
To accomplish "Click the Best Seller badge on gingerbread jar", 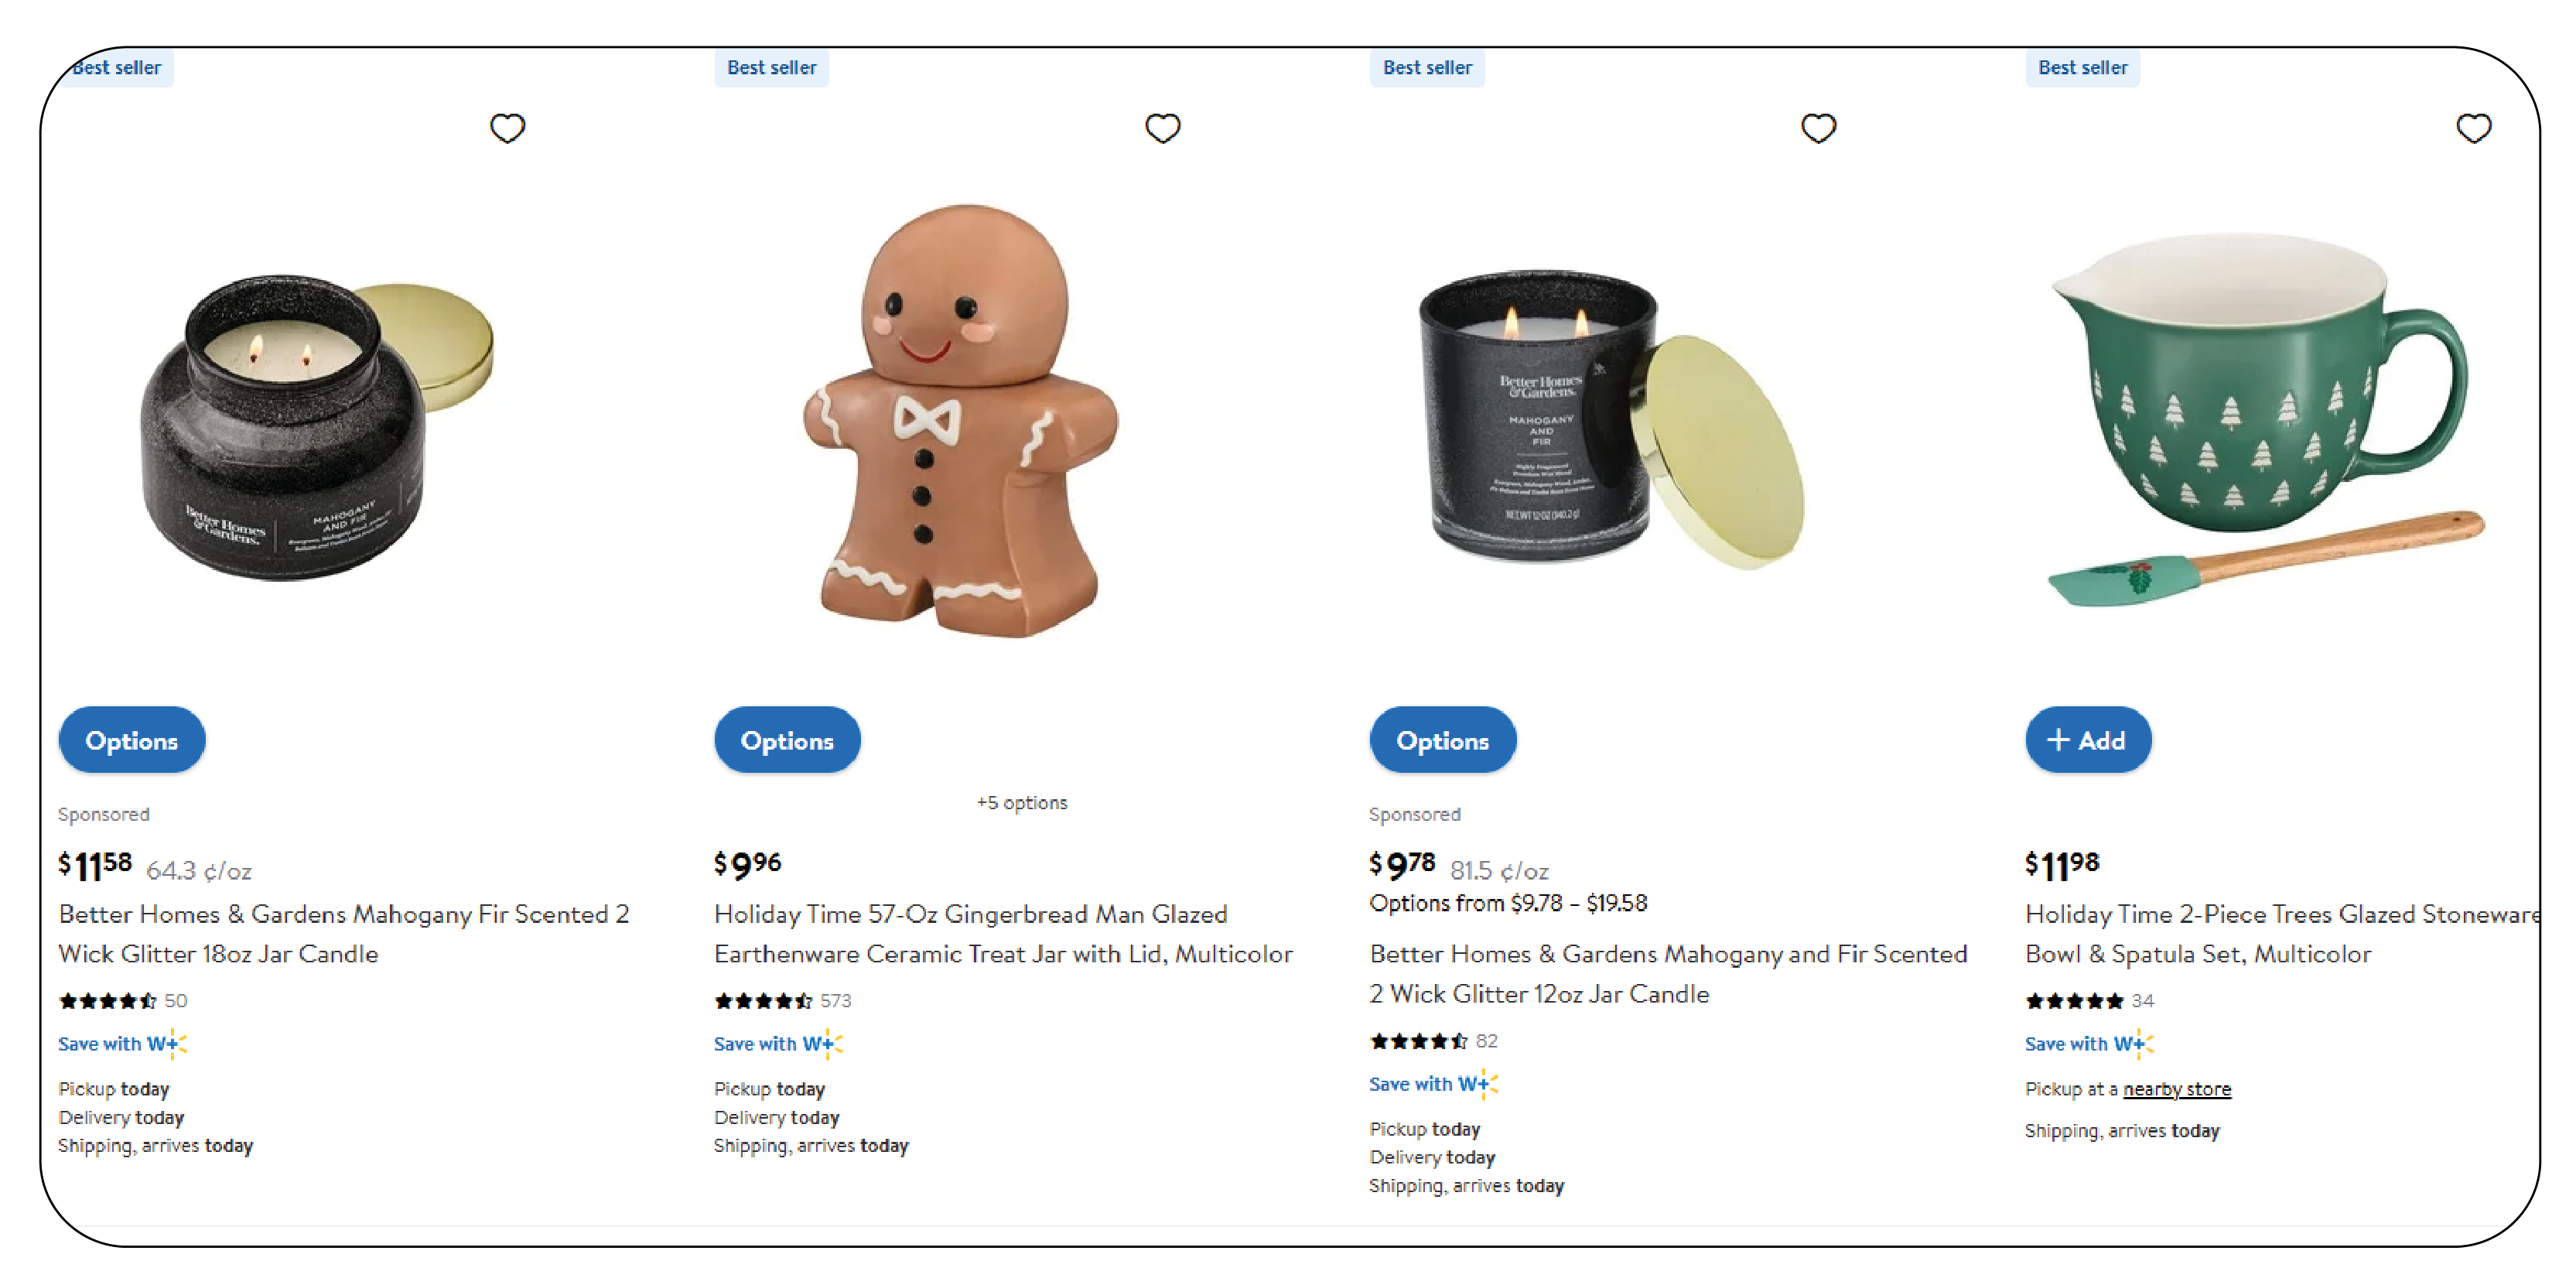I will [770, 67].
